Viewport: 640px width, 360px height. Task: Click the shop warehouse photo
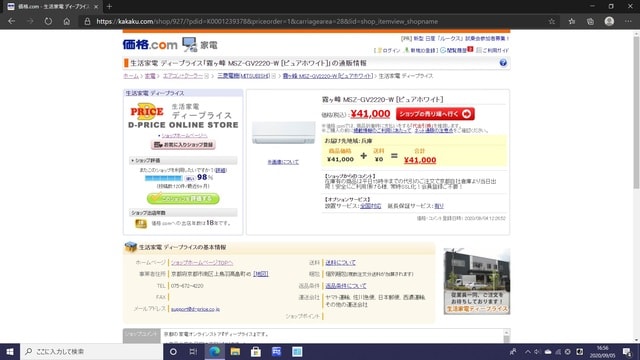tap(477, 281)
